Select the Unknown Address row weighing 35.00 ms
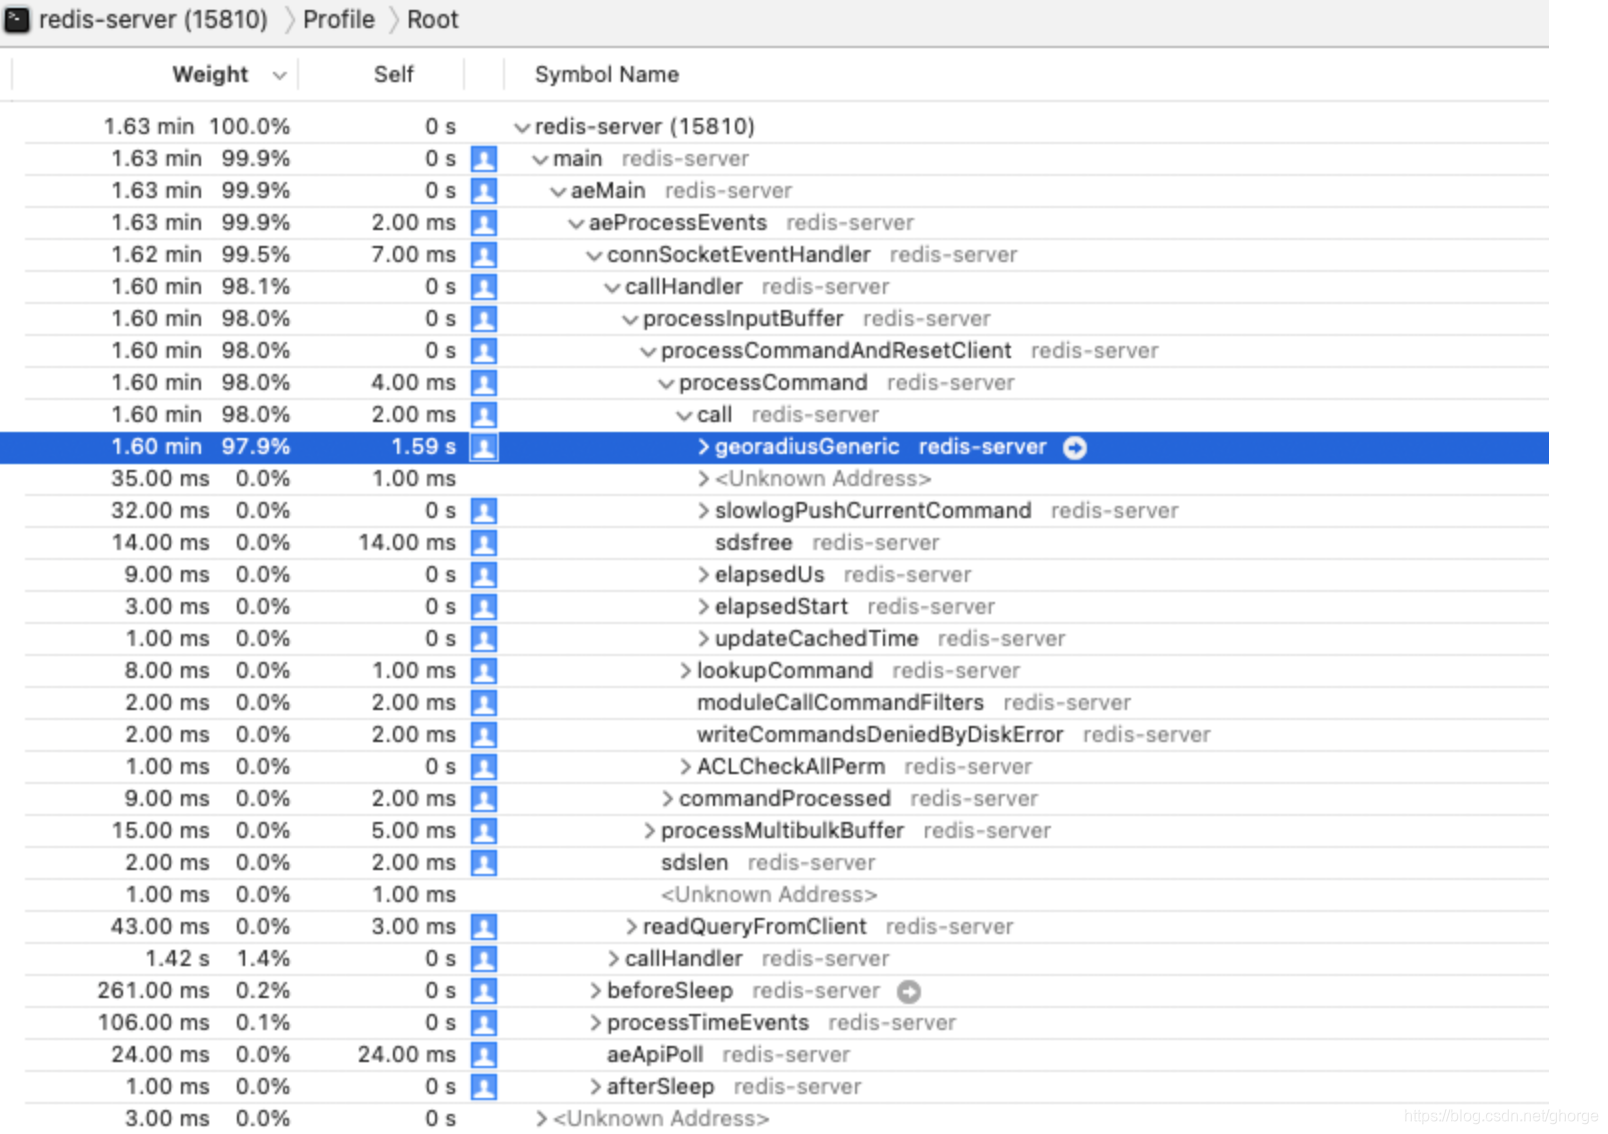This screenshot has width=1608, height=1134. [x=774, y=479]
